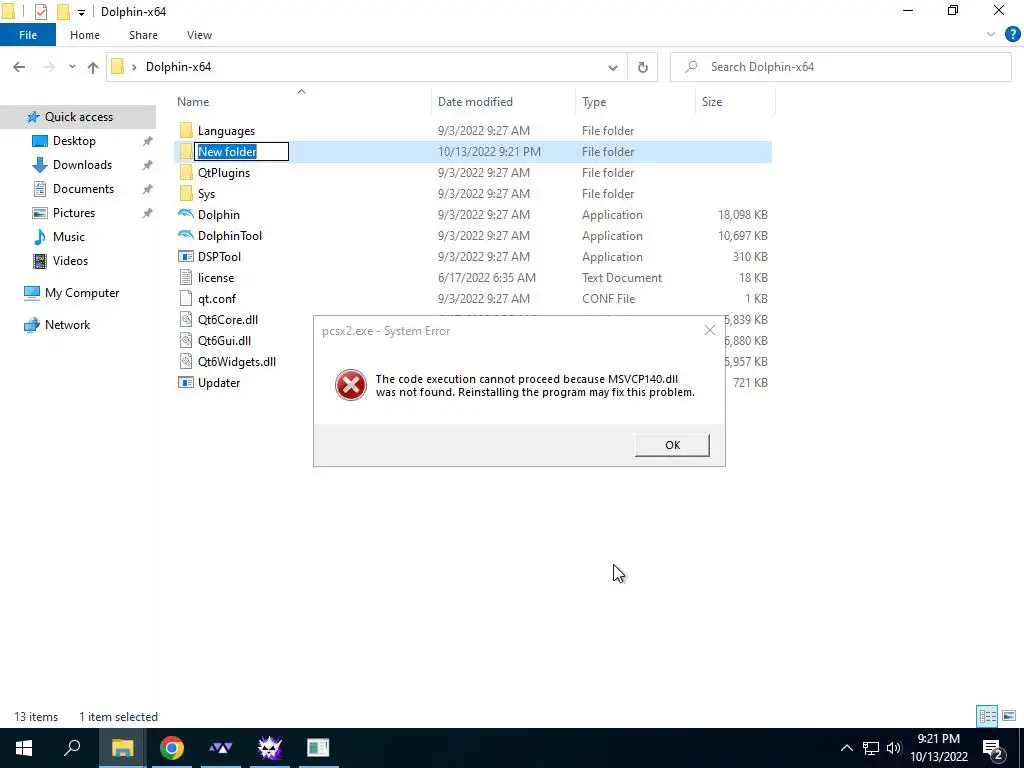Click the 'CONF File' type cell
Image resolution: width=1024 pixels, height=768 pixels.
pos(608,298)
